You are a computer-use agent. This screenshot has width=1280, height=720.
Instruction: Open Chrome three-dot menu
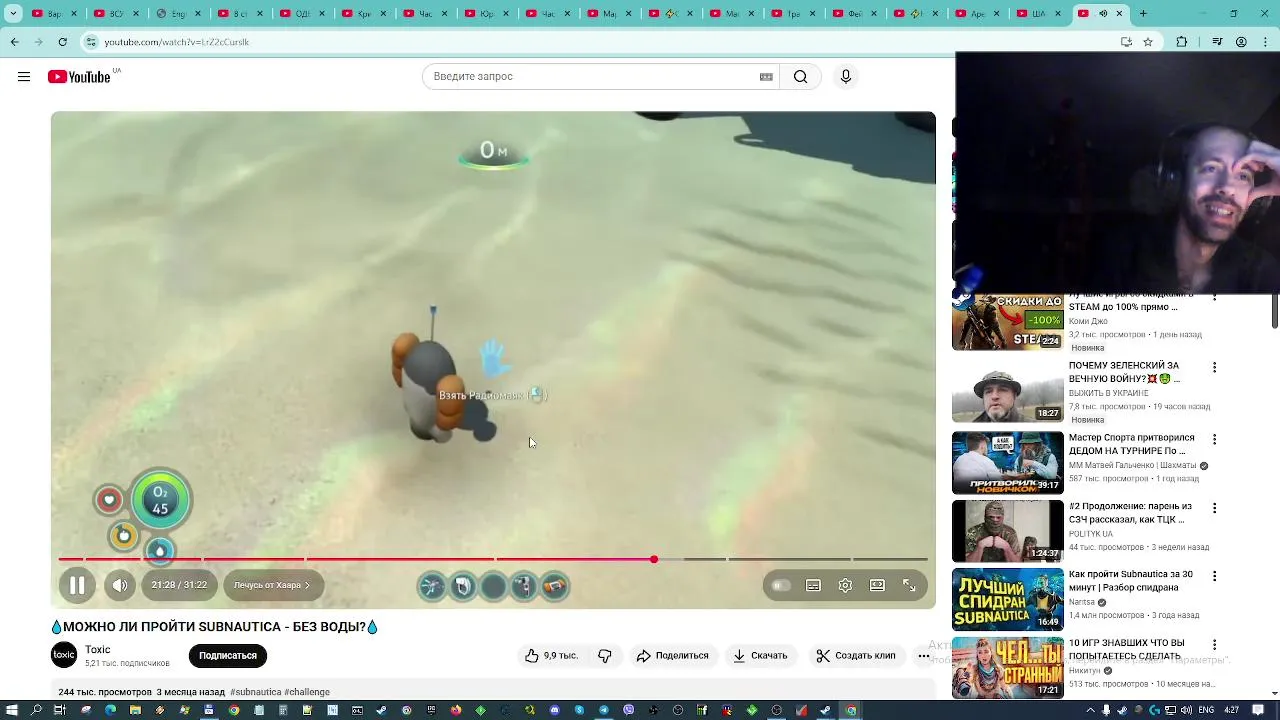1265,42
